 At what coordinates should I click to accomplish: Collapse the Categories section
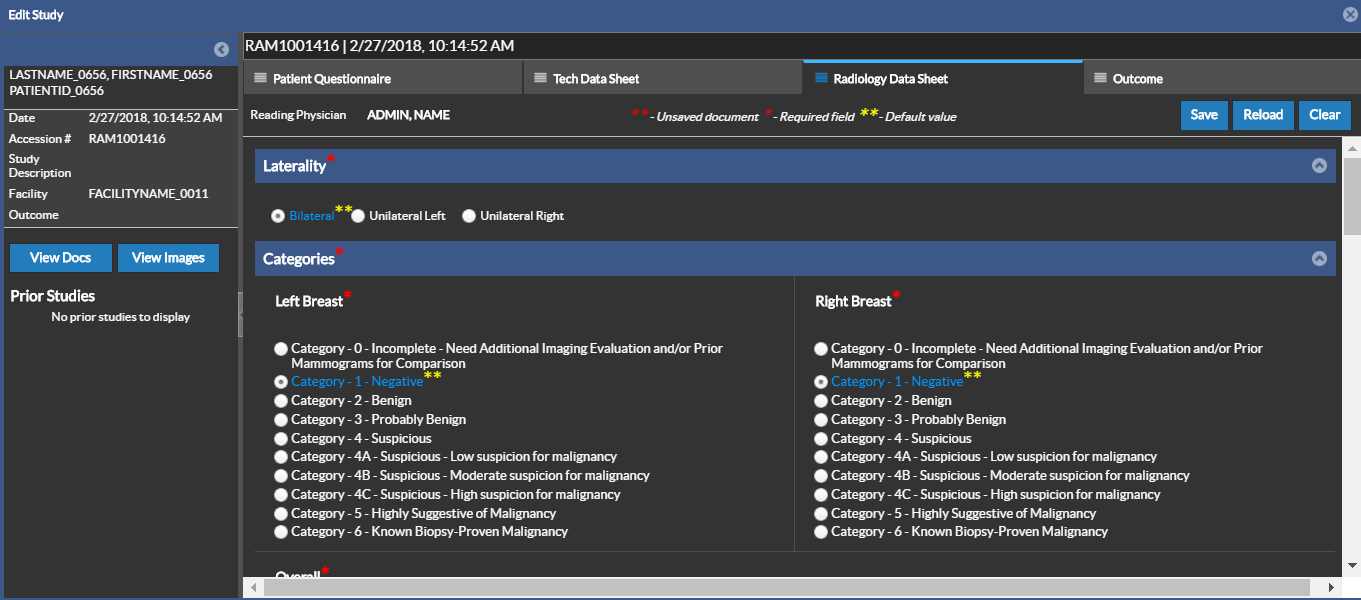click(x=1319, y=259)
